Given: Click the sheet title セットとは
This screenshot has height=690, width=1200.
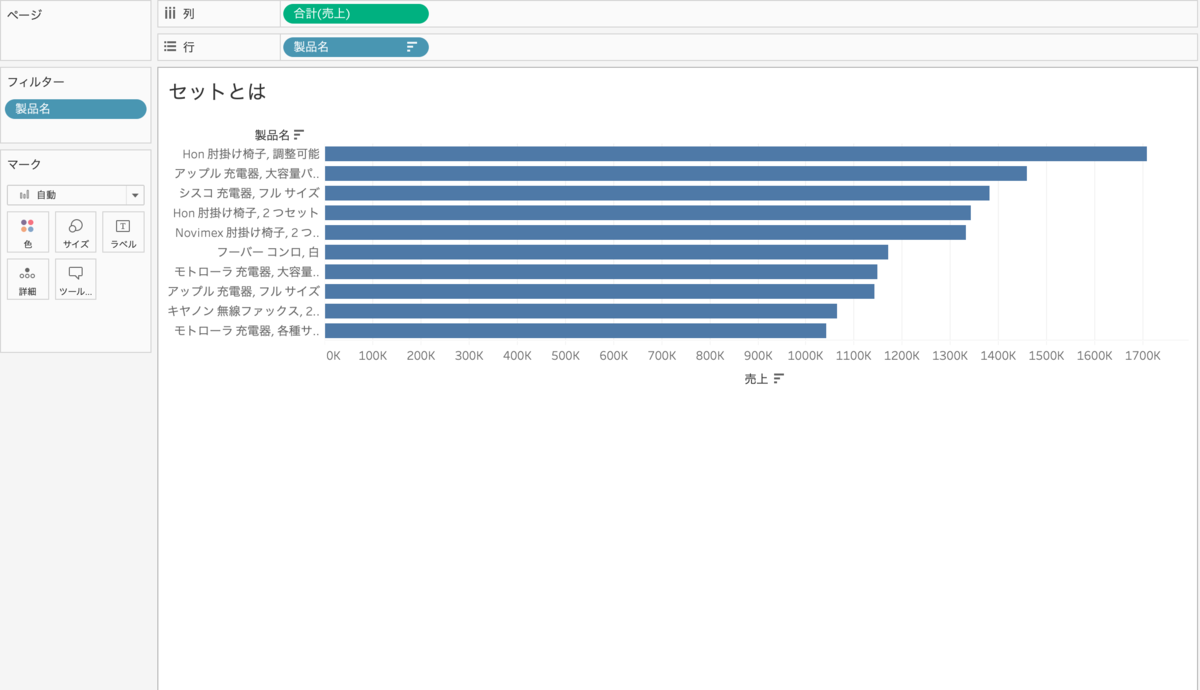Looking at the screenshot, I should [218, 91].
